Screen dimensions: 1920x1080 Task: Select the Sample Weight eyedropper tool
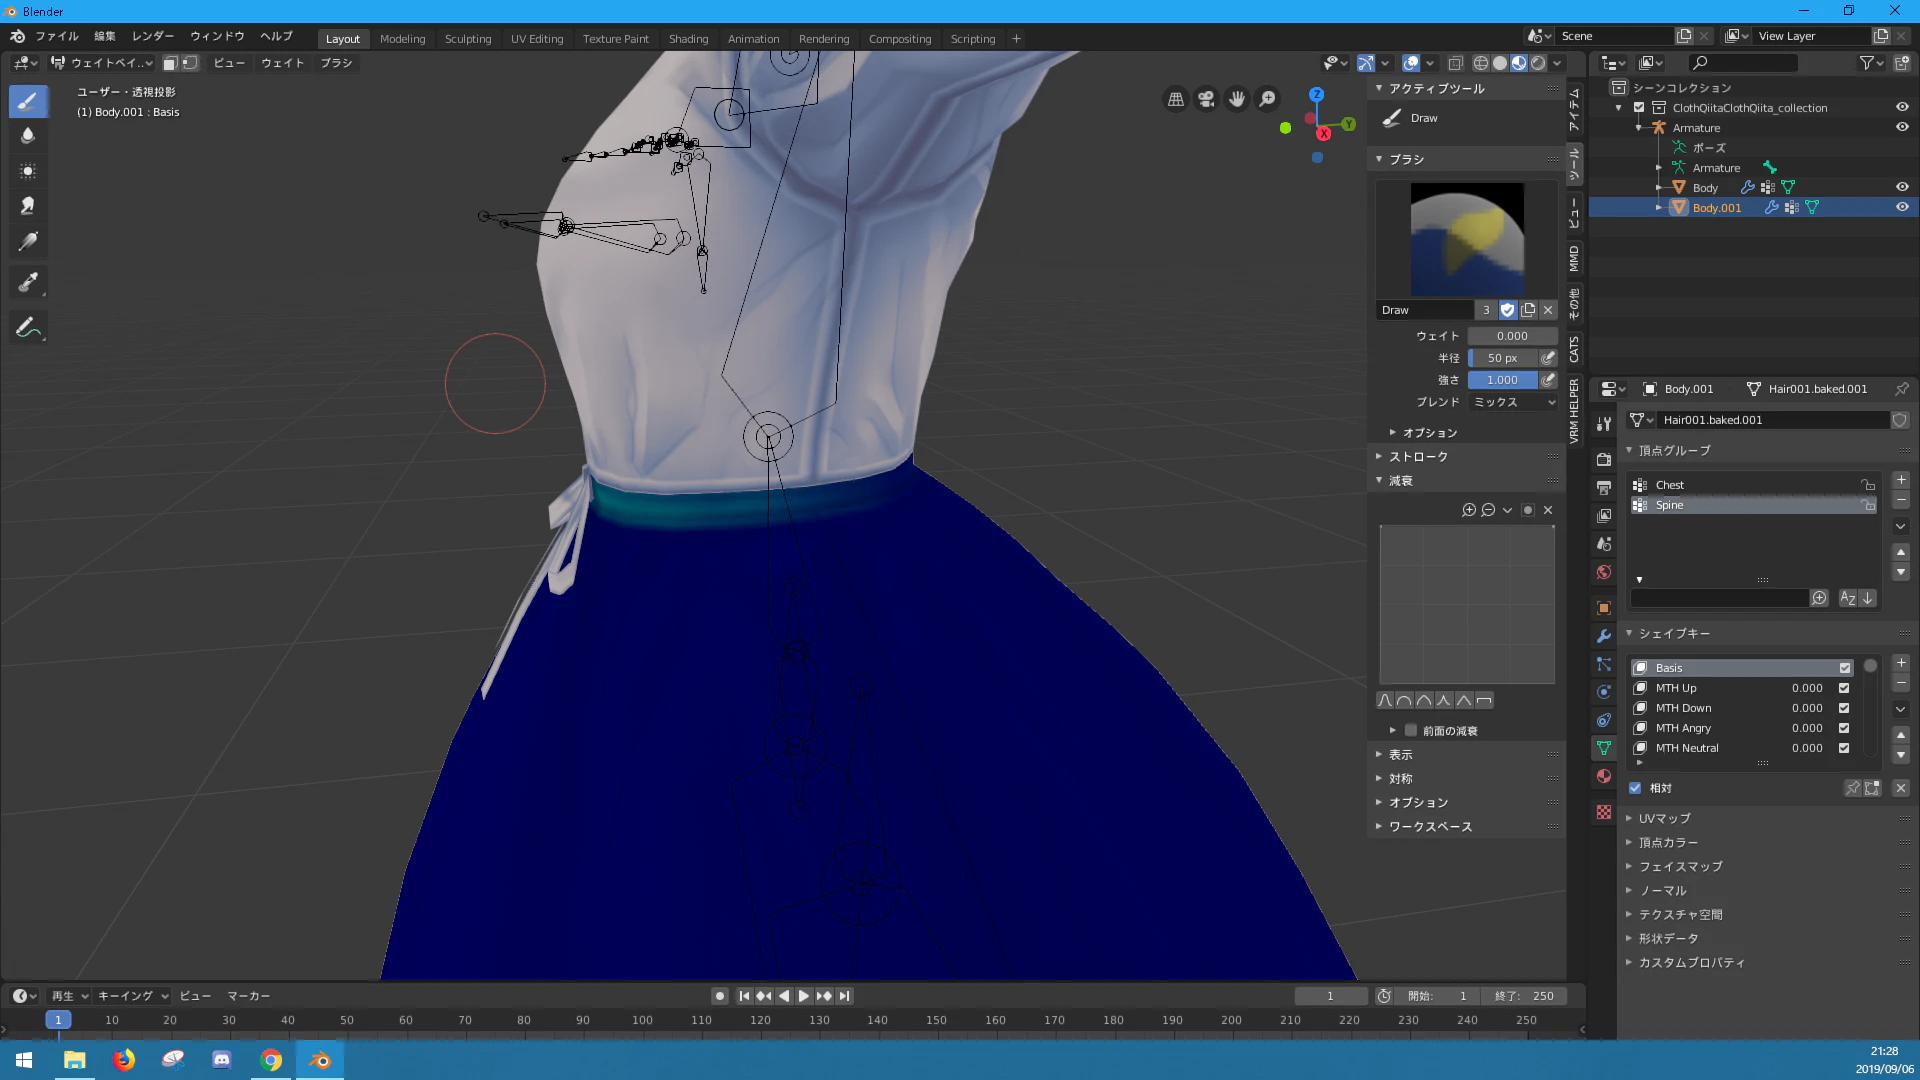pos(28,283)
